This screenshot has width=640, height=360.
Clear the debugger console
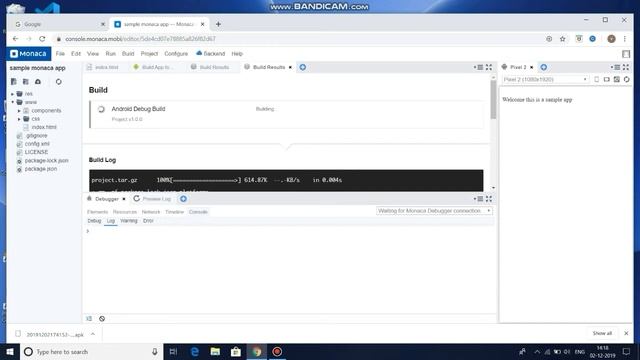click(x=102, y=318)
